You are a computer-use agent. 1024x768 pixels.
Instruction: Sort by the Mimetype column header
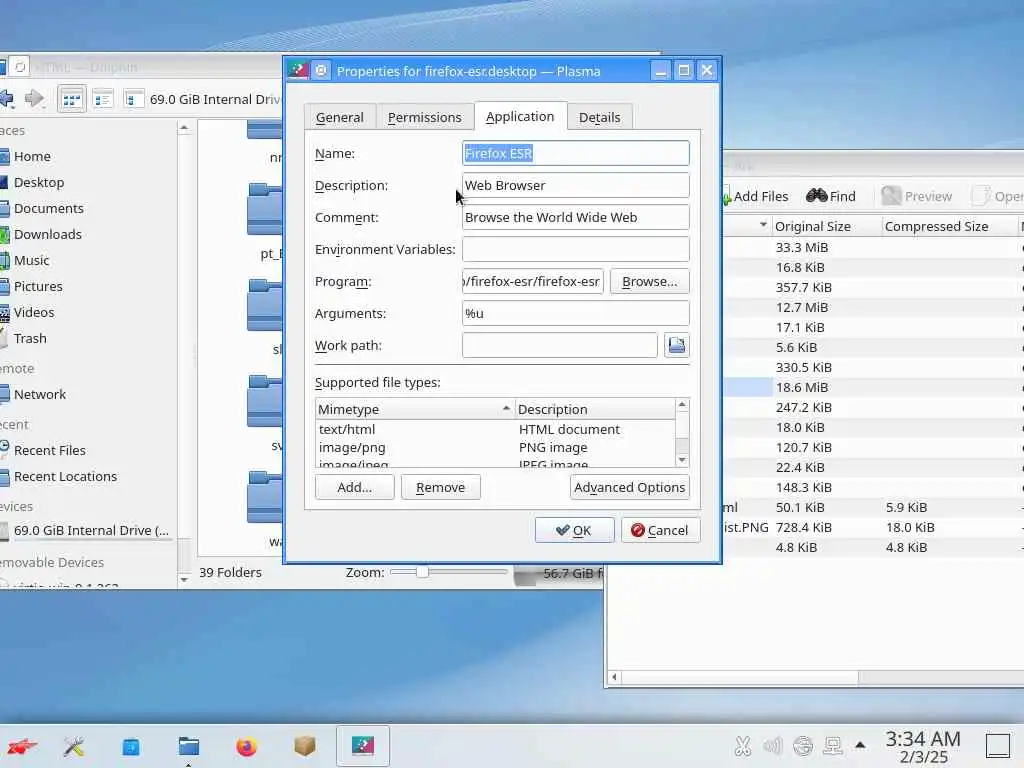(x=415, y=409)
